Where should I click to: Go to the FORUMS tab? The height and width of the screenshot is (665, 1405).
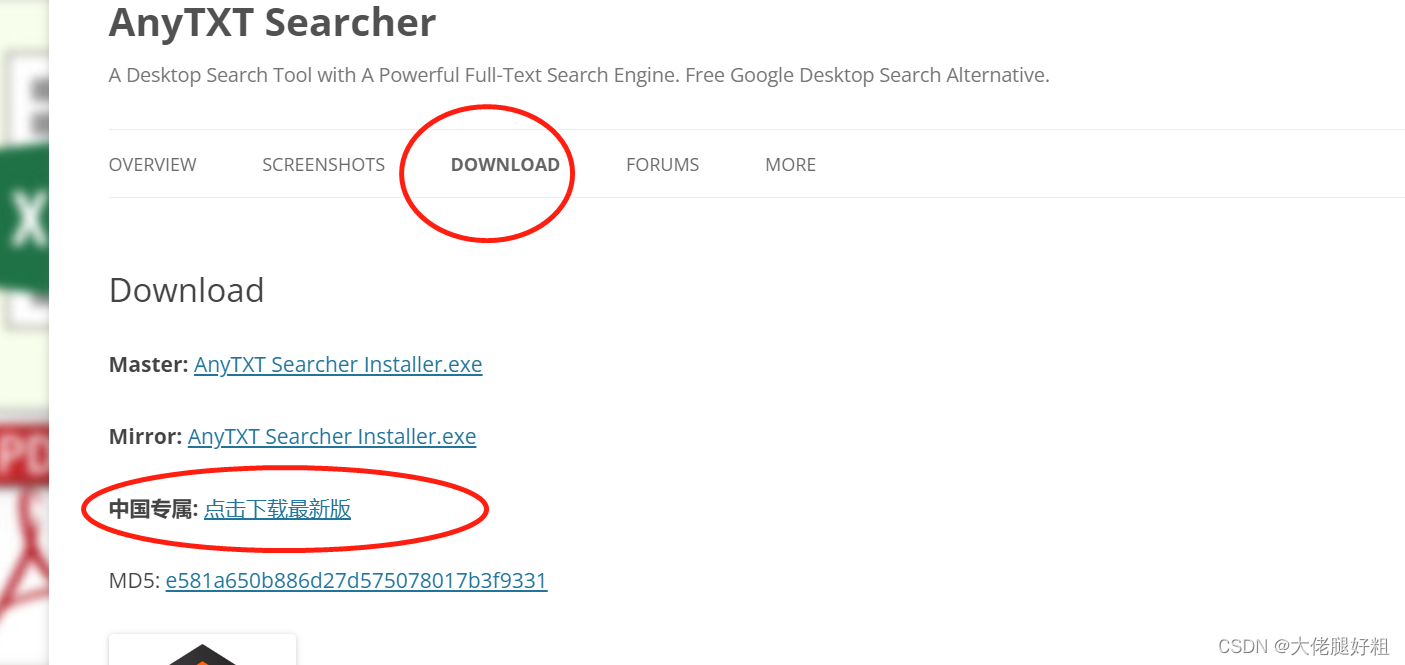click(x=662, y=165)
